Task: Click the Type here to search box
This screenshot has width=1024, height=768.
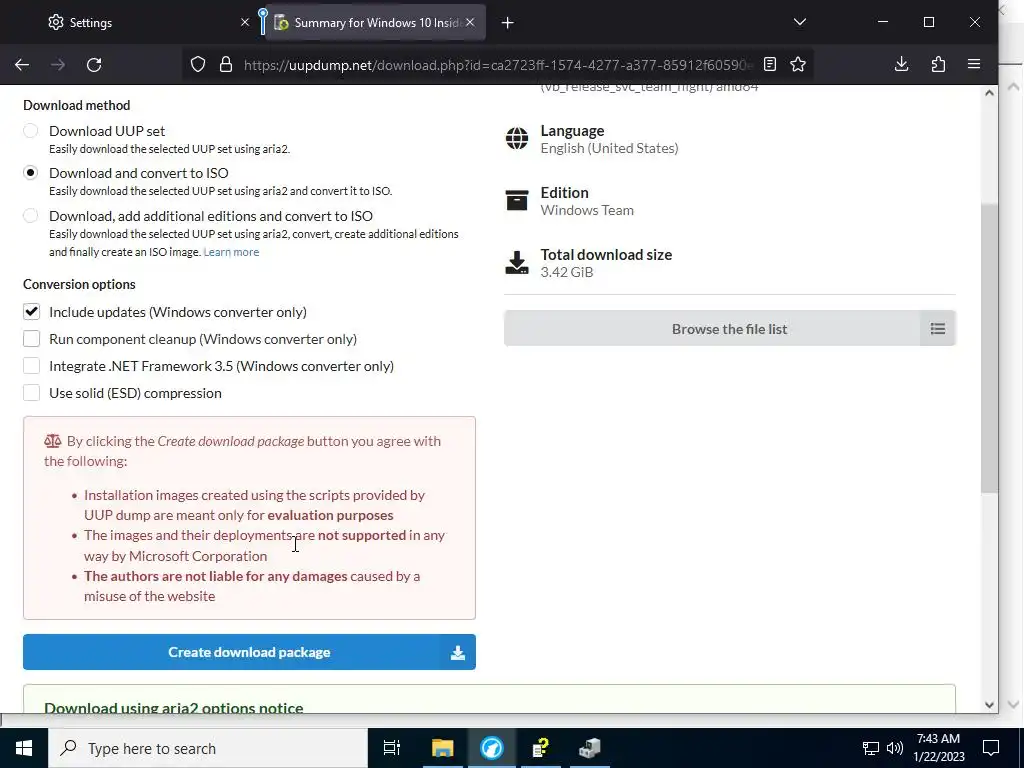Action: (x=208, y=748)
